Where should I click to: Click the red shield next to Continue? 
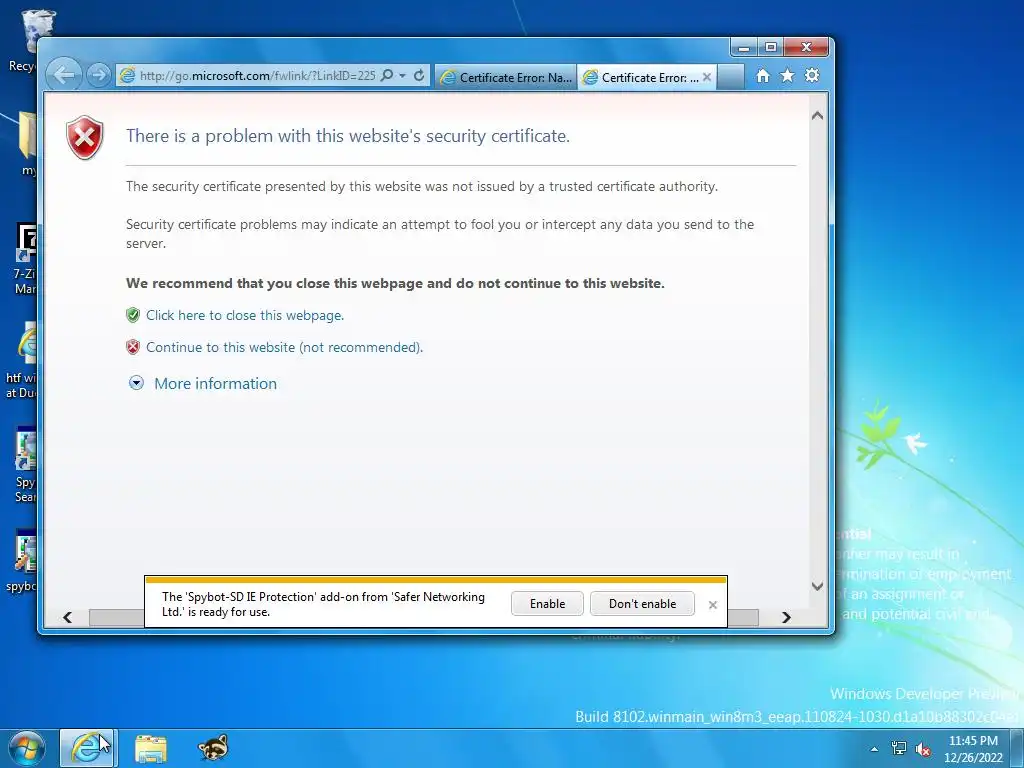pyautogui.click(x=133, y=347)
